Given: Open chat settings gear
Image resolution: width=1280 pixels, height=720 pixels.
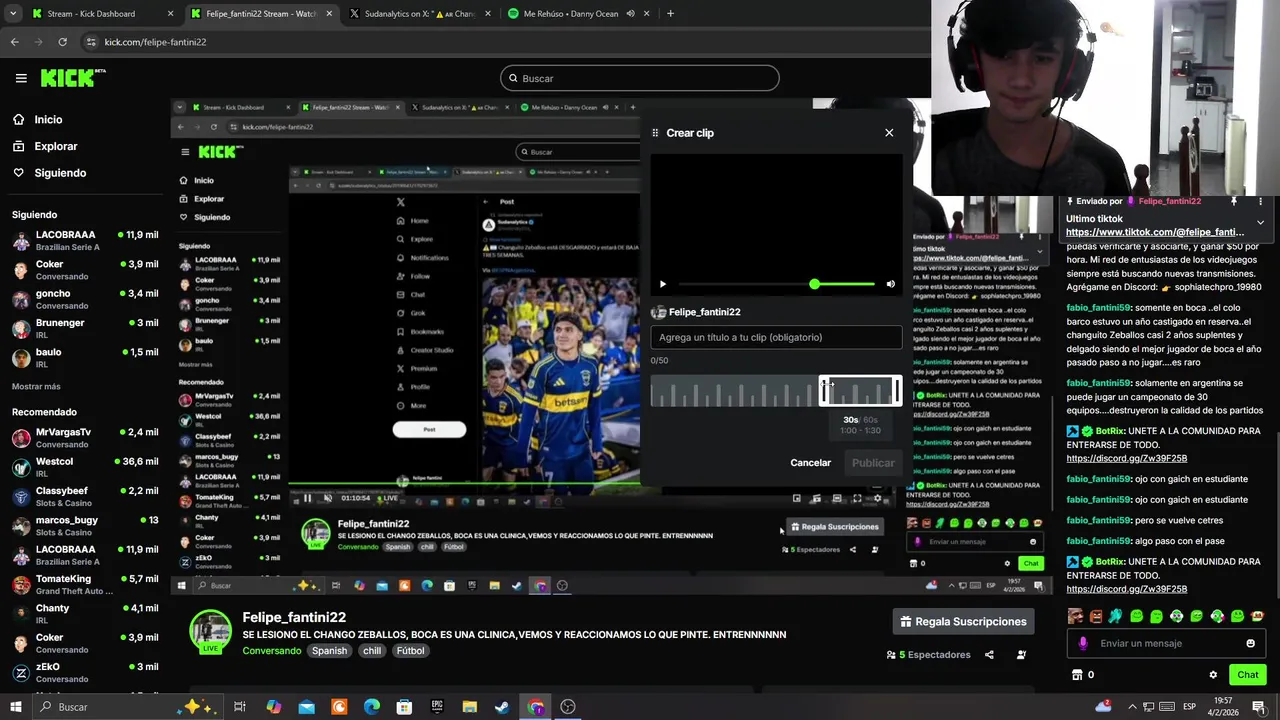Looking at the screenshot, I should click(1213, 675).
